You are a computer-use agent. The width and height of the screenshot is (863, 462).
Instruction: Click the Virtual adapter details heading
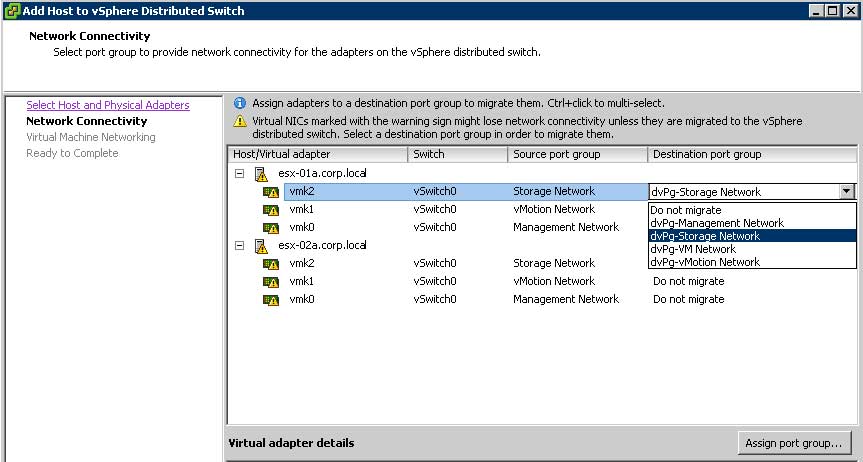(291, 443)
